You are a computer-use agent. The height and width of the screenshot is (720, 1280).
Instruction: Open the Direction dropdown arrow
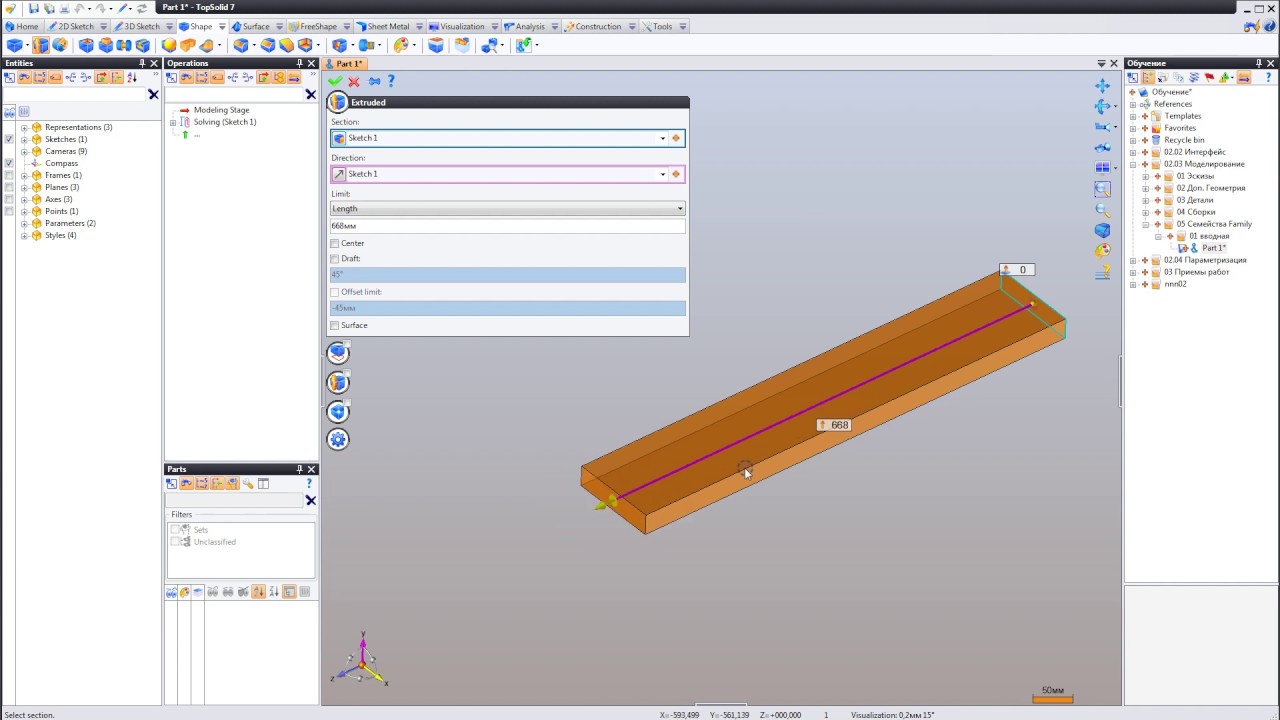(x=662, y=174)
